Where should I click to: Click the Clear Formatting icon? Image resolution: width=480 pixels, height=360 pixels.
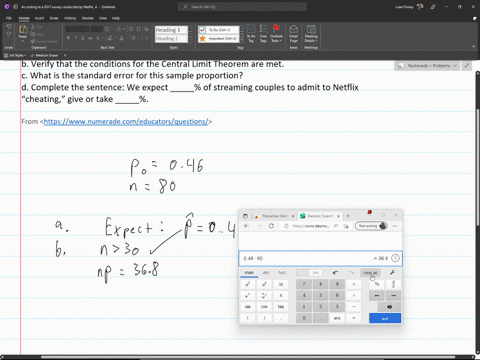tap(146, 29)
